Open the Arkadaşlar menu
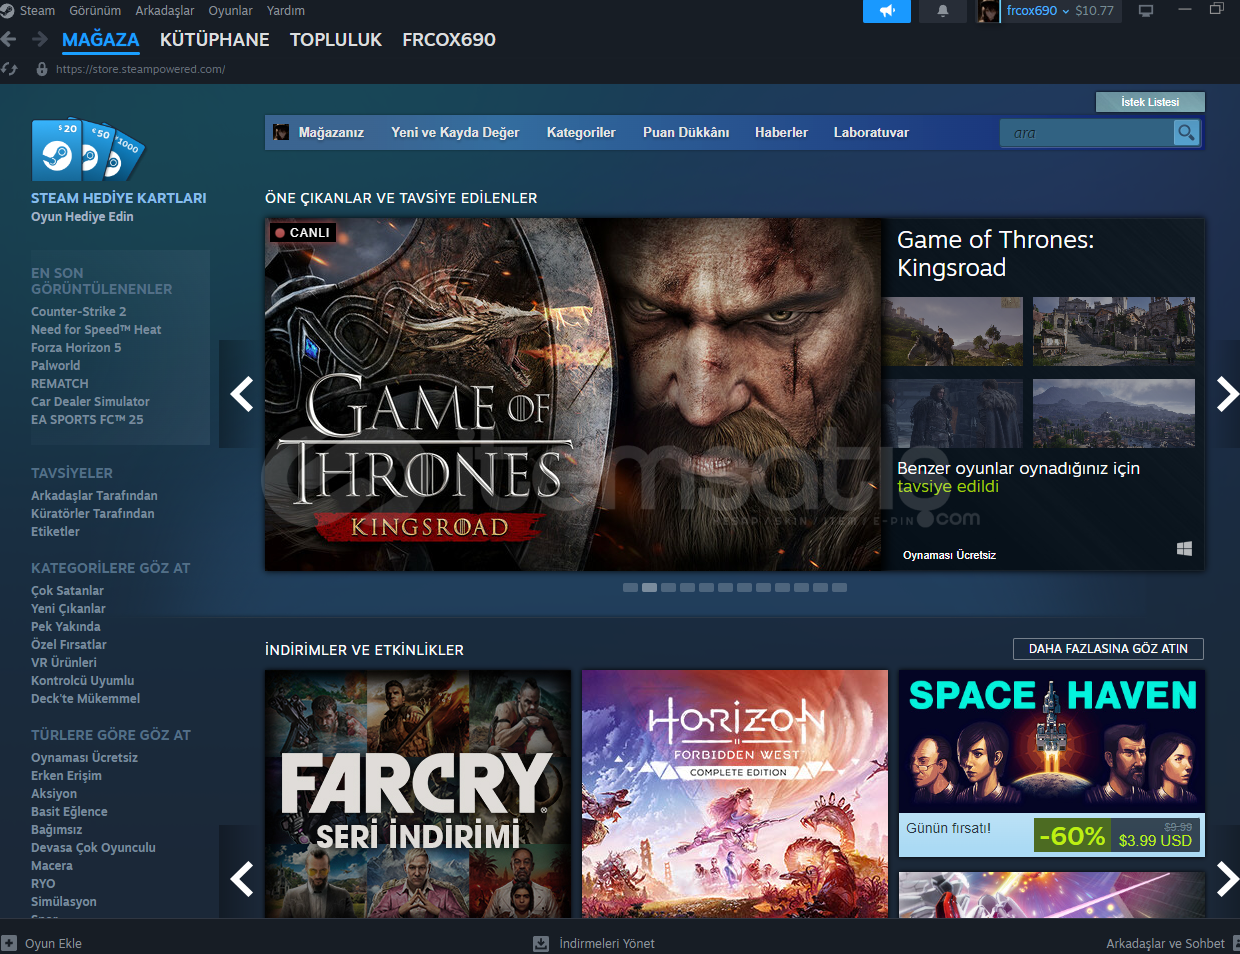 (165, 11)
